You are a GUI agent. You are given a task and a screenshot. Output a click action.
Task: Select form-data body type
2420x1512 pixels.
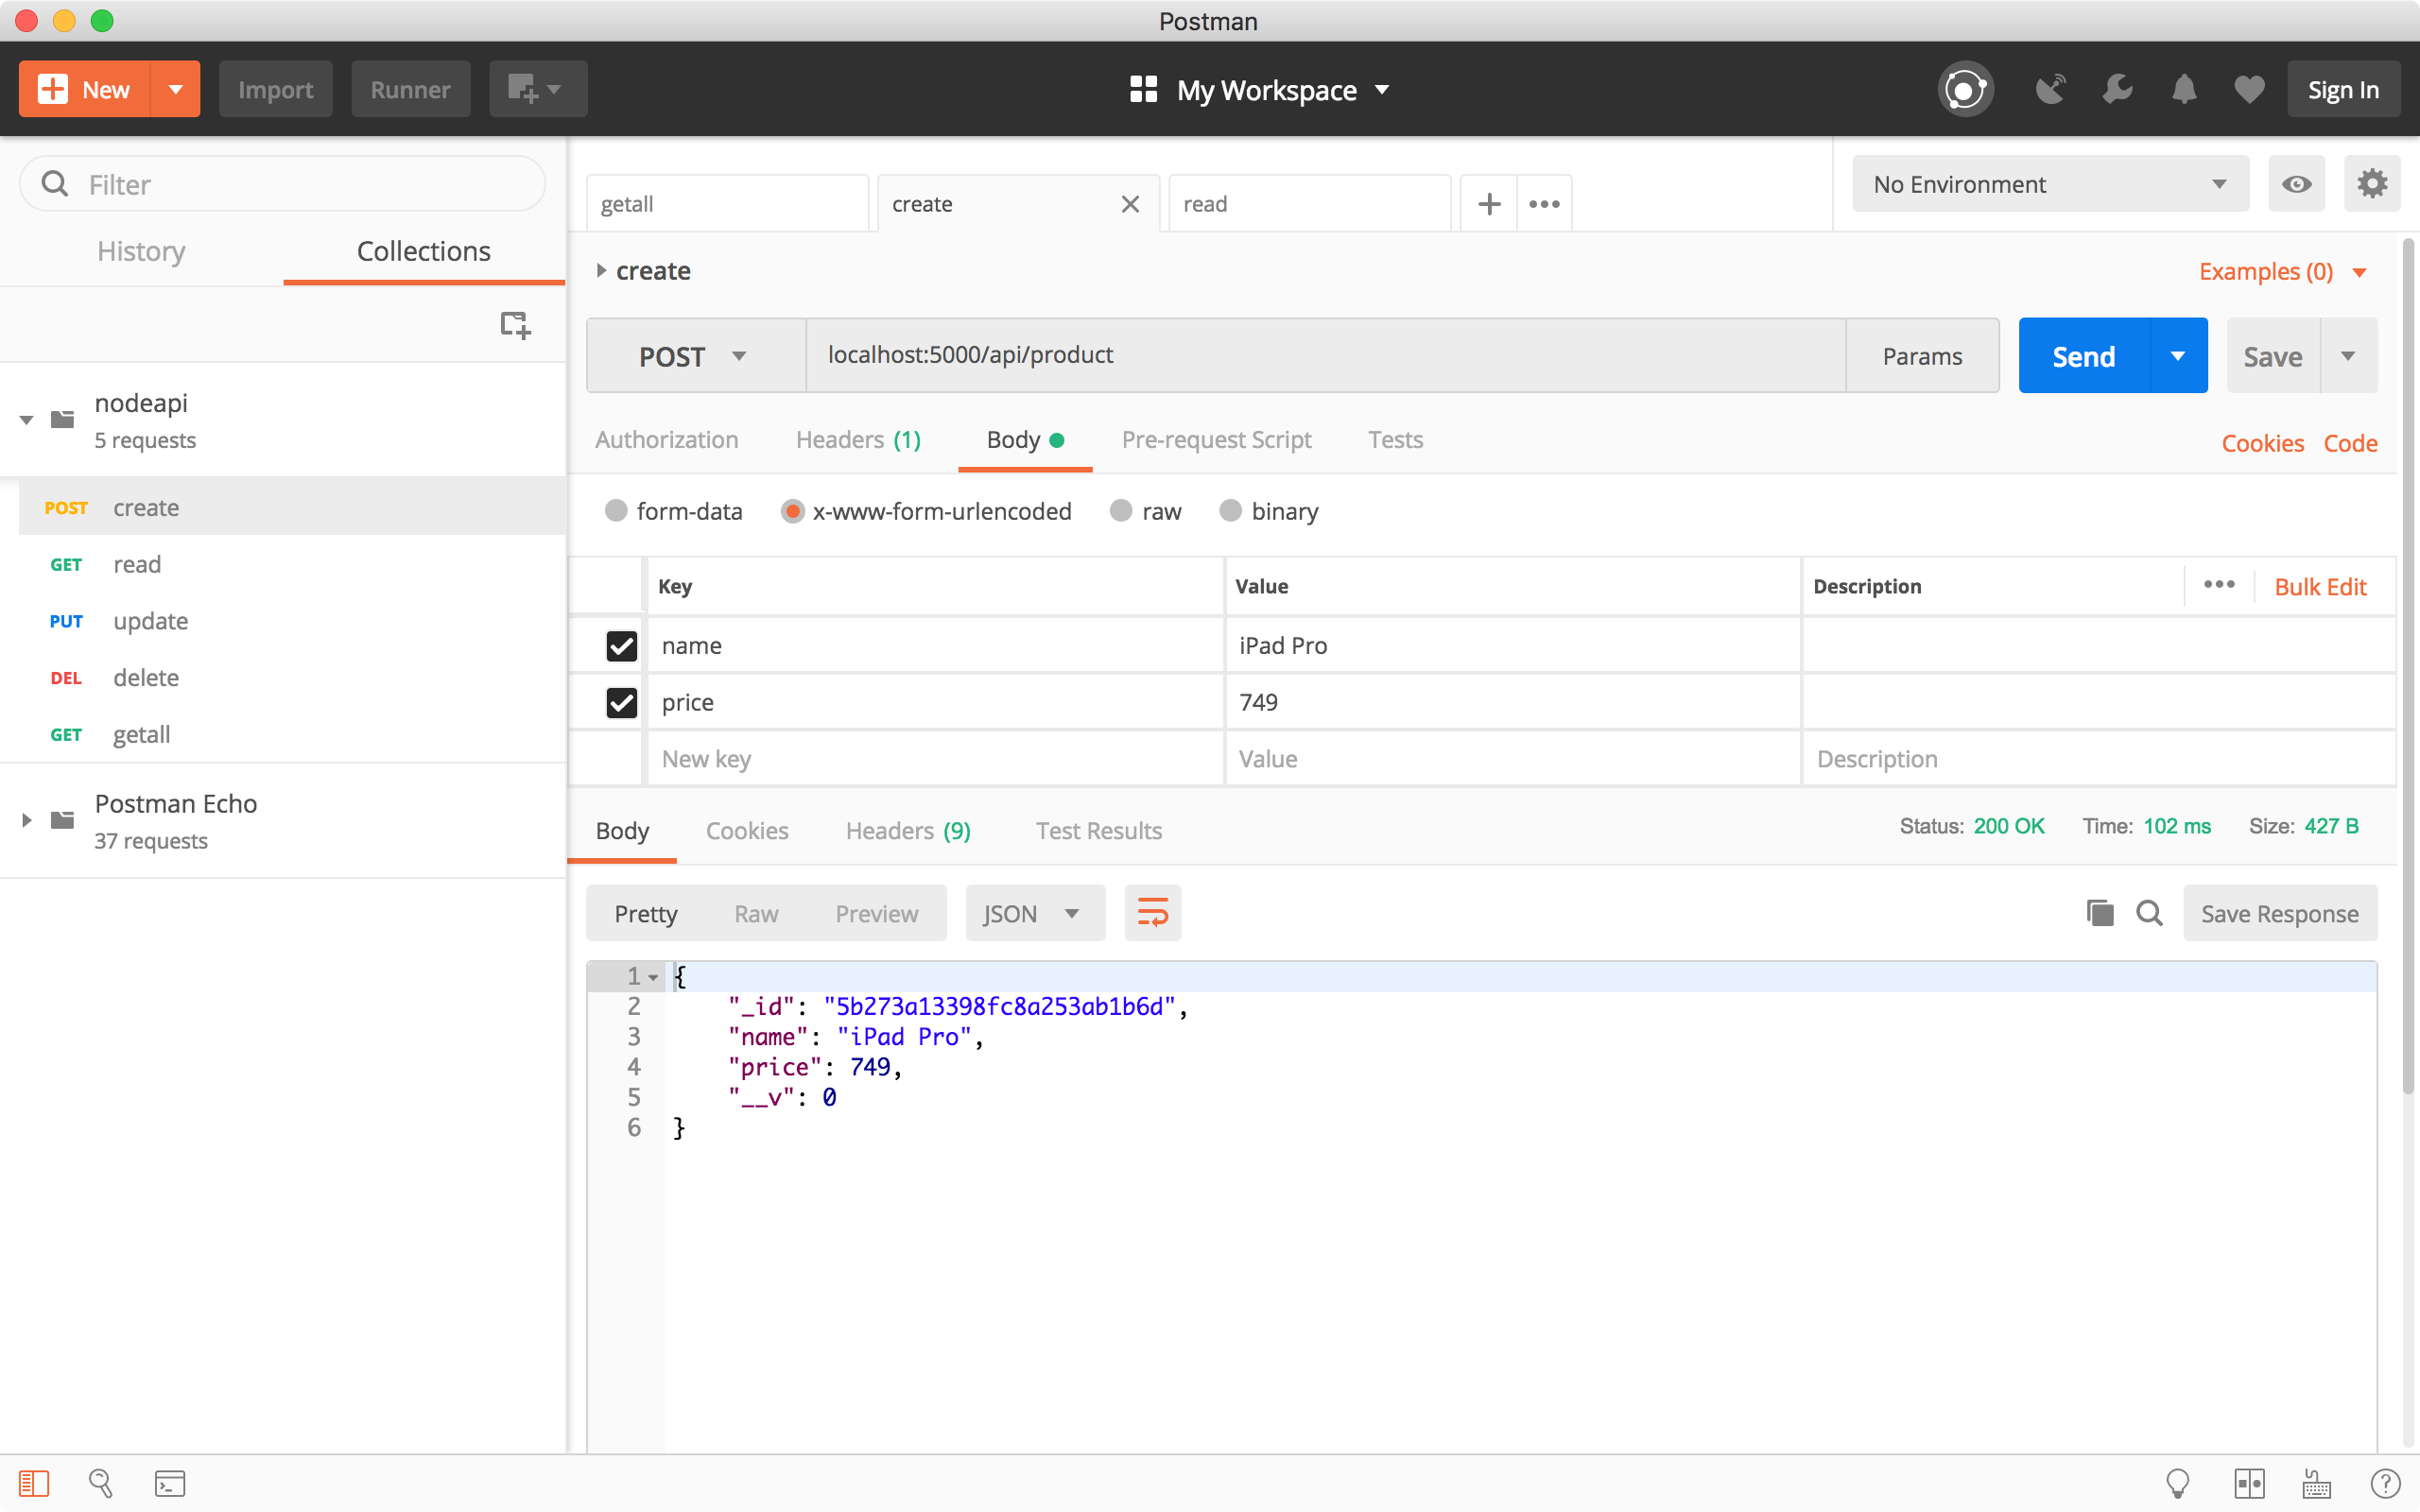pyautogui.click(x=616, y=511)
